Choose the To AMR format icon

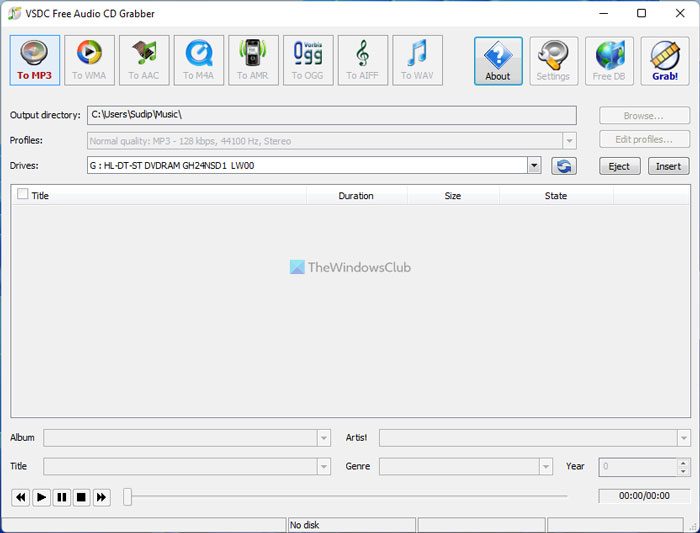tap(253, 60)
